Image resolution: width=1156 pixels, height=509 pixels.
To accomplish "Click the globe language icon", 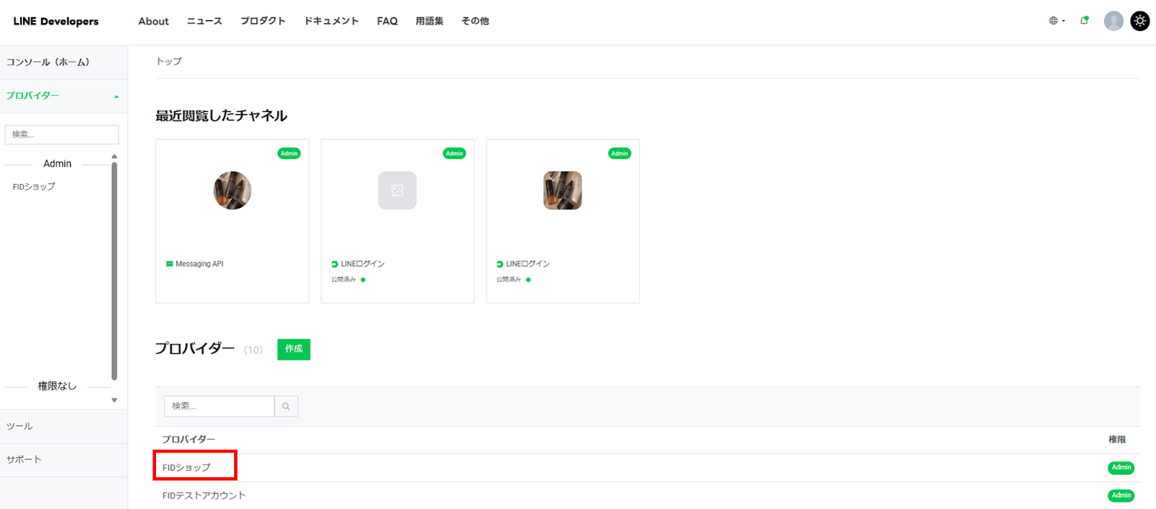I will point(1053,21).
